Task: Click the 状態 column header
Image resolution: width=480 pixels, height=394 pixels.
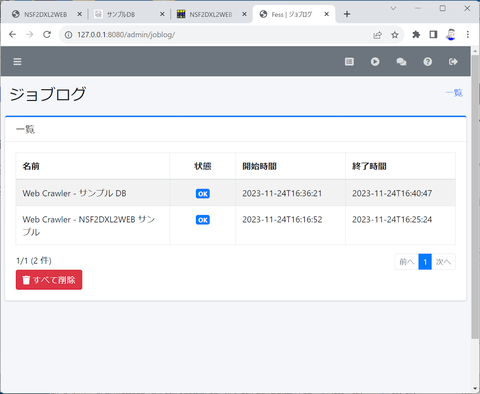Action: (x=203, y=166)
